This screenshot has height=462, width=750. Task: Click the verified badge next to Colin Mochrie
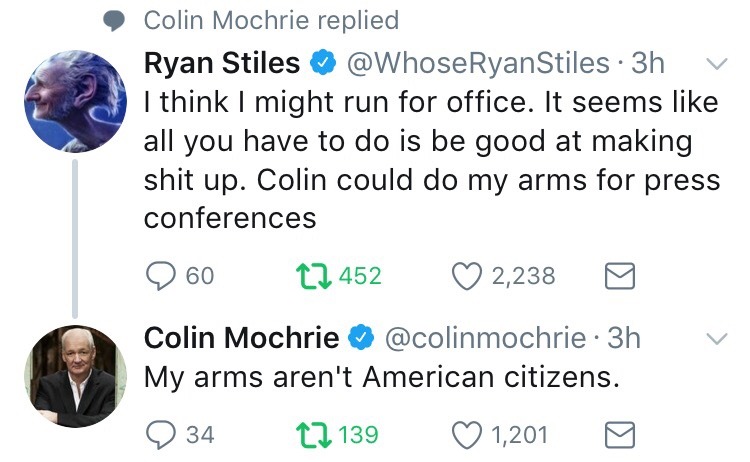click(x=361, y=340)
